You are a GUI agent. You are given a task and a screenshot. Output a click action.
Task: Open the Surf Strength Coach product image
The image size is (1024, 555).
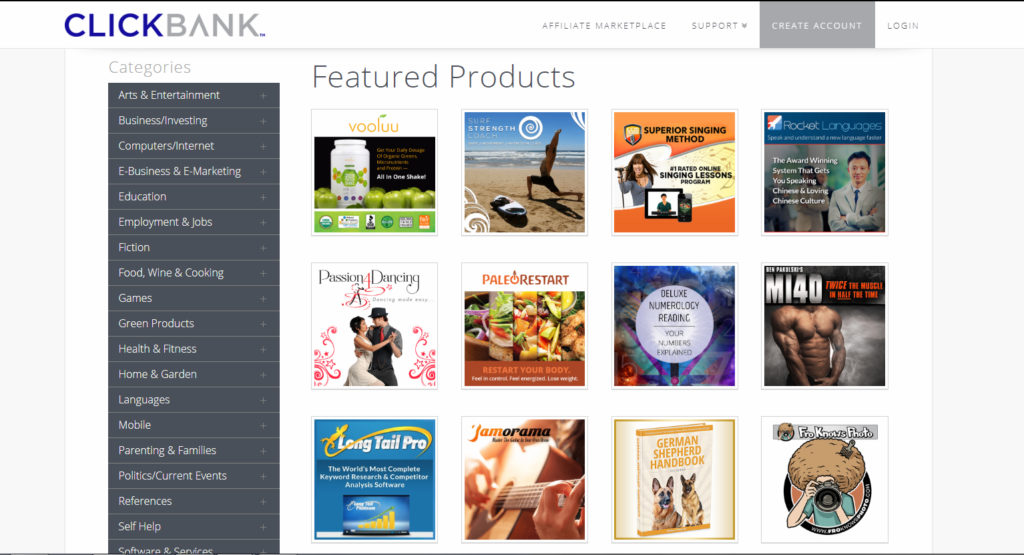point(524,172)
